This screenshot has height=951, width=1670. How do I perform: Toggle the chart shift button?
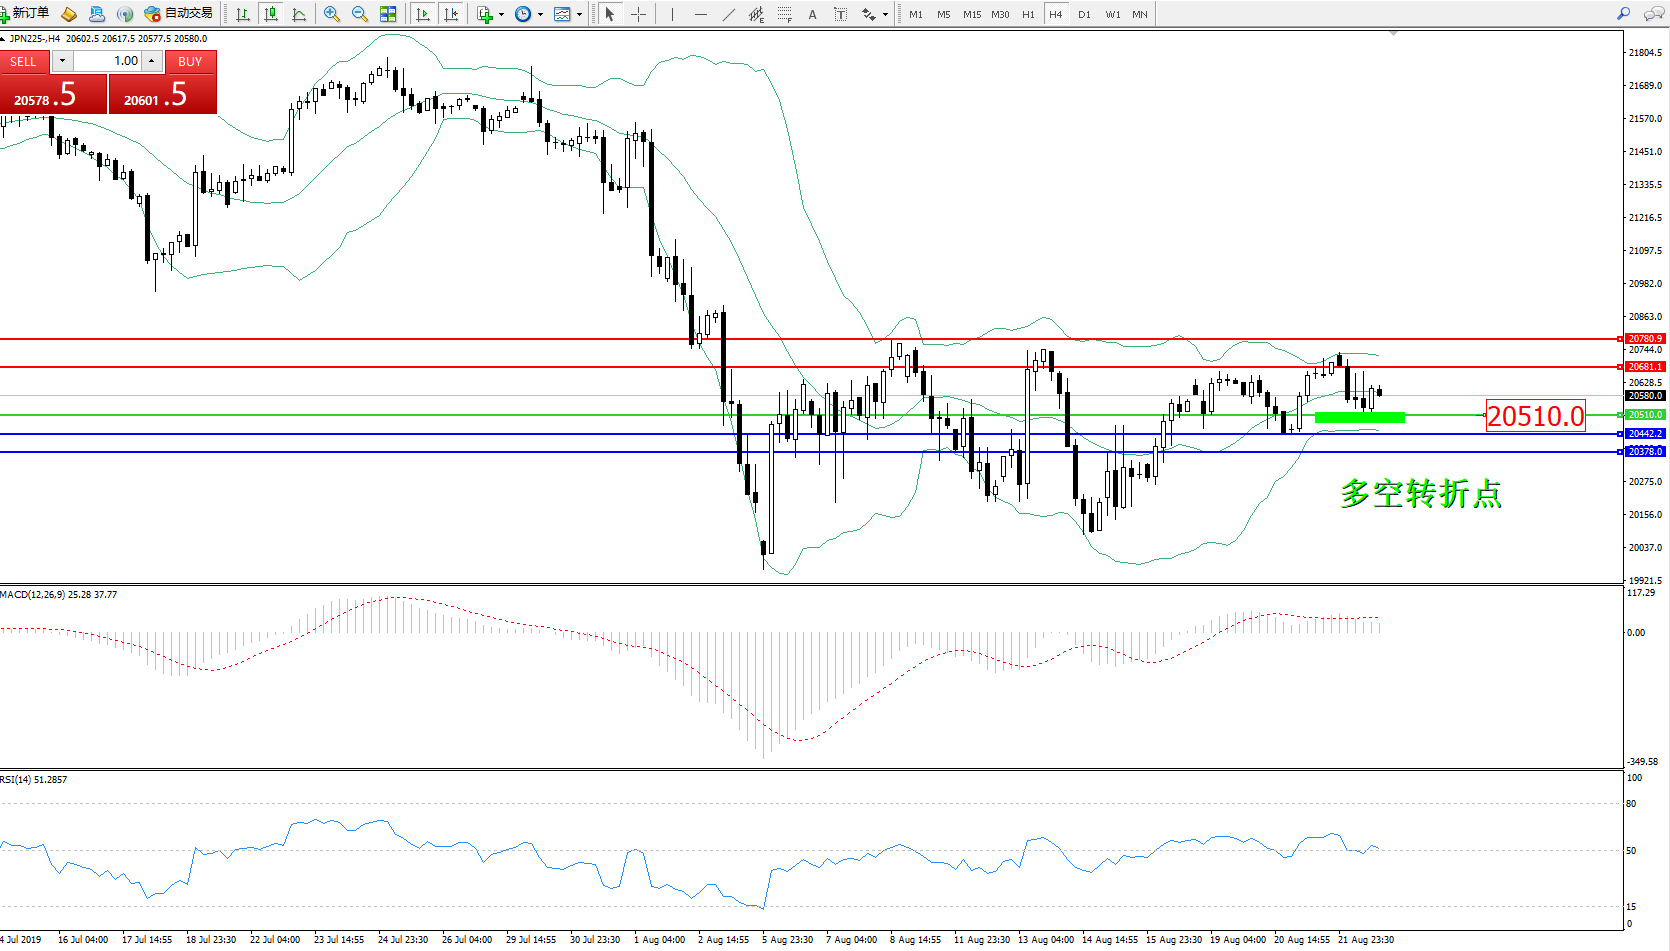[x=451, y=14]
